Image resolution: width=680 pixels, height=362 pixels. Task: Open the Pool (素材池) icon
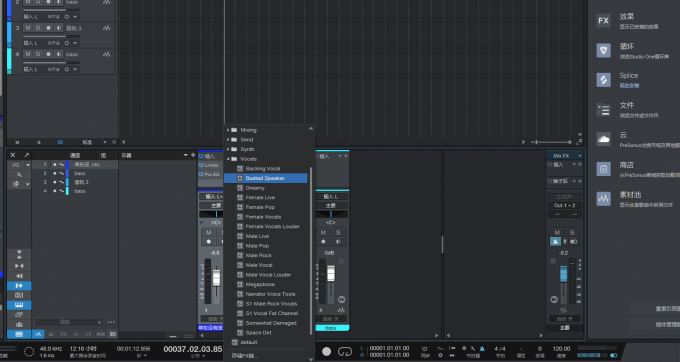pyautogui.click(x=603, y=199)
